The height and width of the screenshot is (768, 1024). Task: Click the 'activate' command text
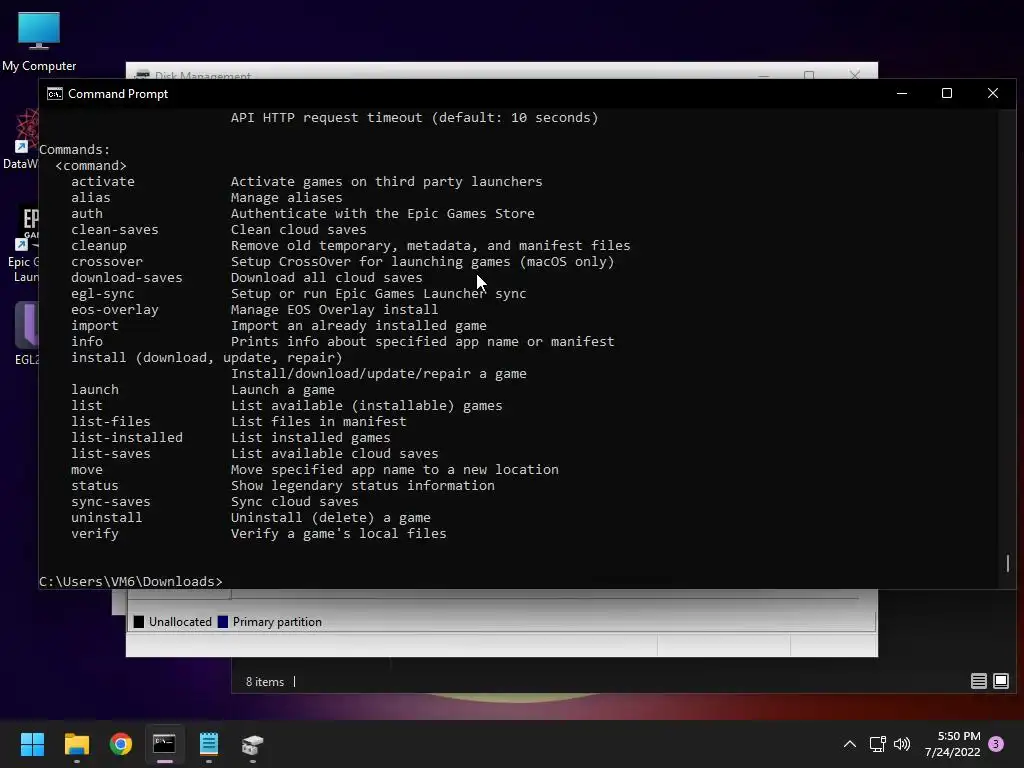coord(103,182)
